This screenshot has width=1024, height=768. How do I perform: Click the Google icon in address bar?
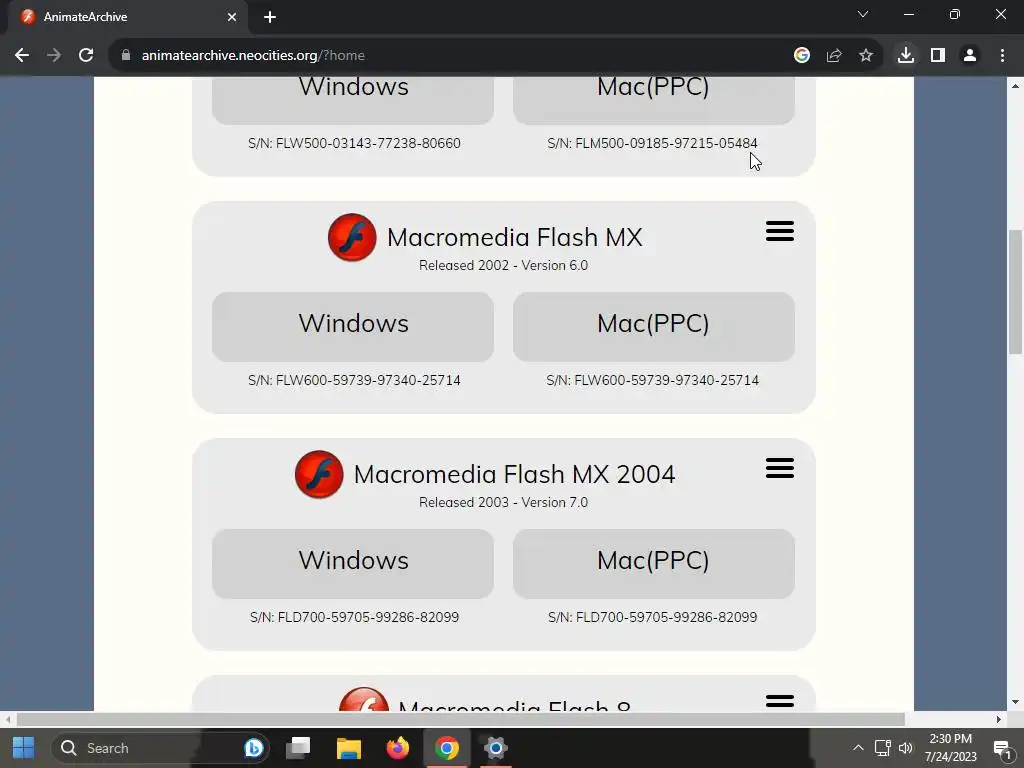802,56
